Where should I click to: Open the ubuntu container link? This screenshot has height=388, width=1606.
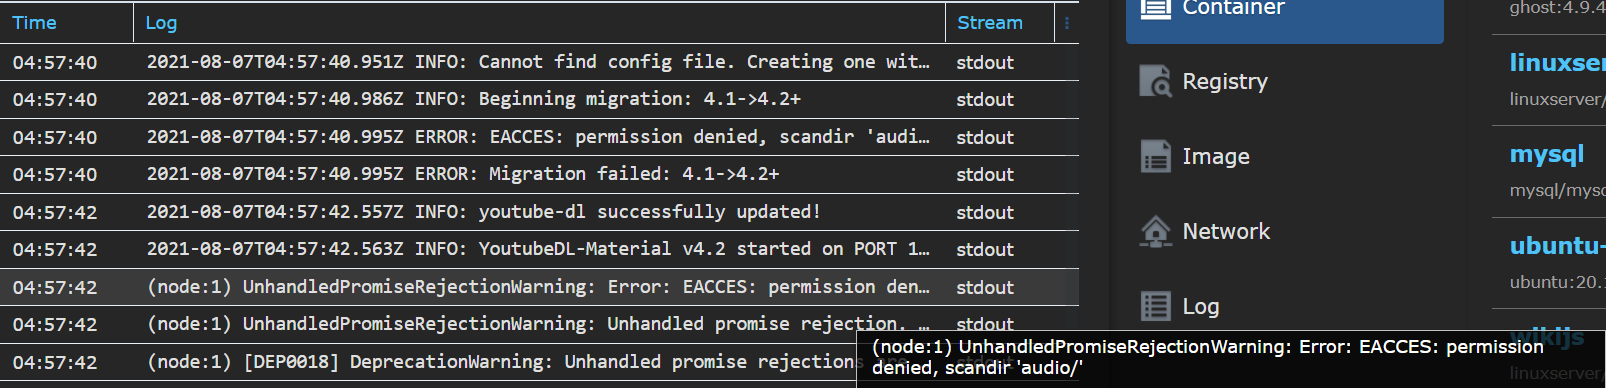(x=1557, y=245)
